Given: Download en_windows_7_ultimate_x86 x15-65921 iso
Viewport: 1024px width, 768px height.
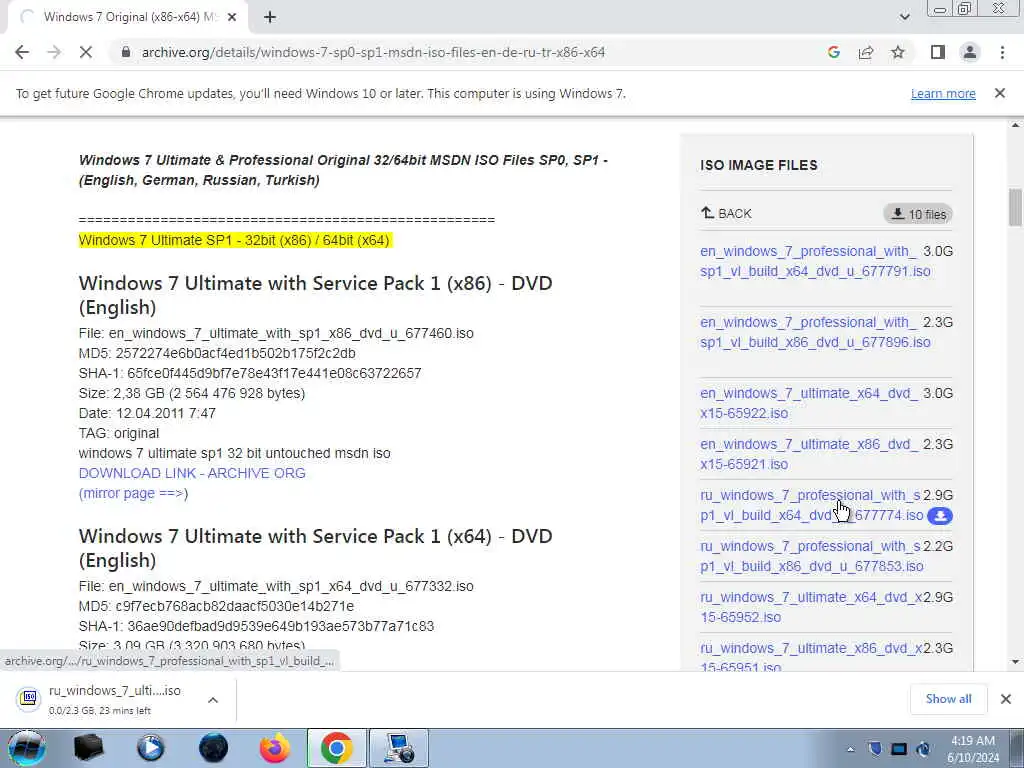Looking at the screenshot, I should point(808,454).
